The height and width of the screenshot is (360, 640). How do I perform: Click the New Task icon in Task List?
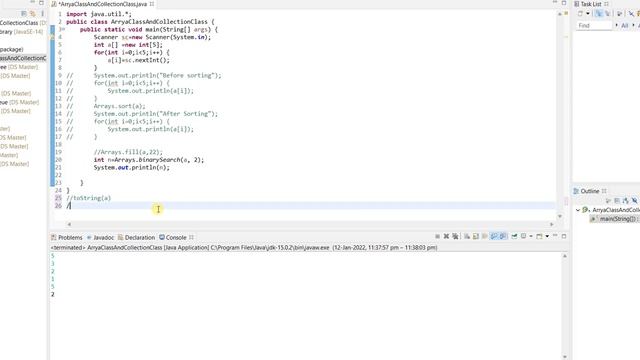click(580, 13)
